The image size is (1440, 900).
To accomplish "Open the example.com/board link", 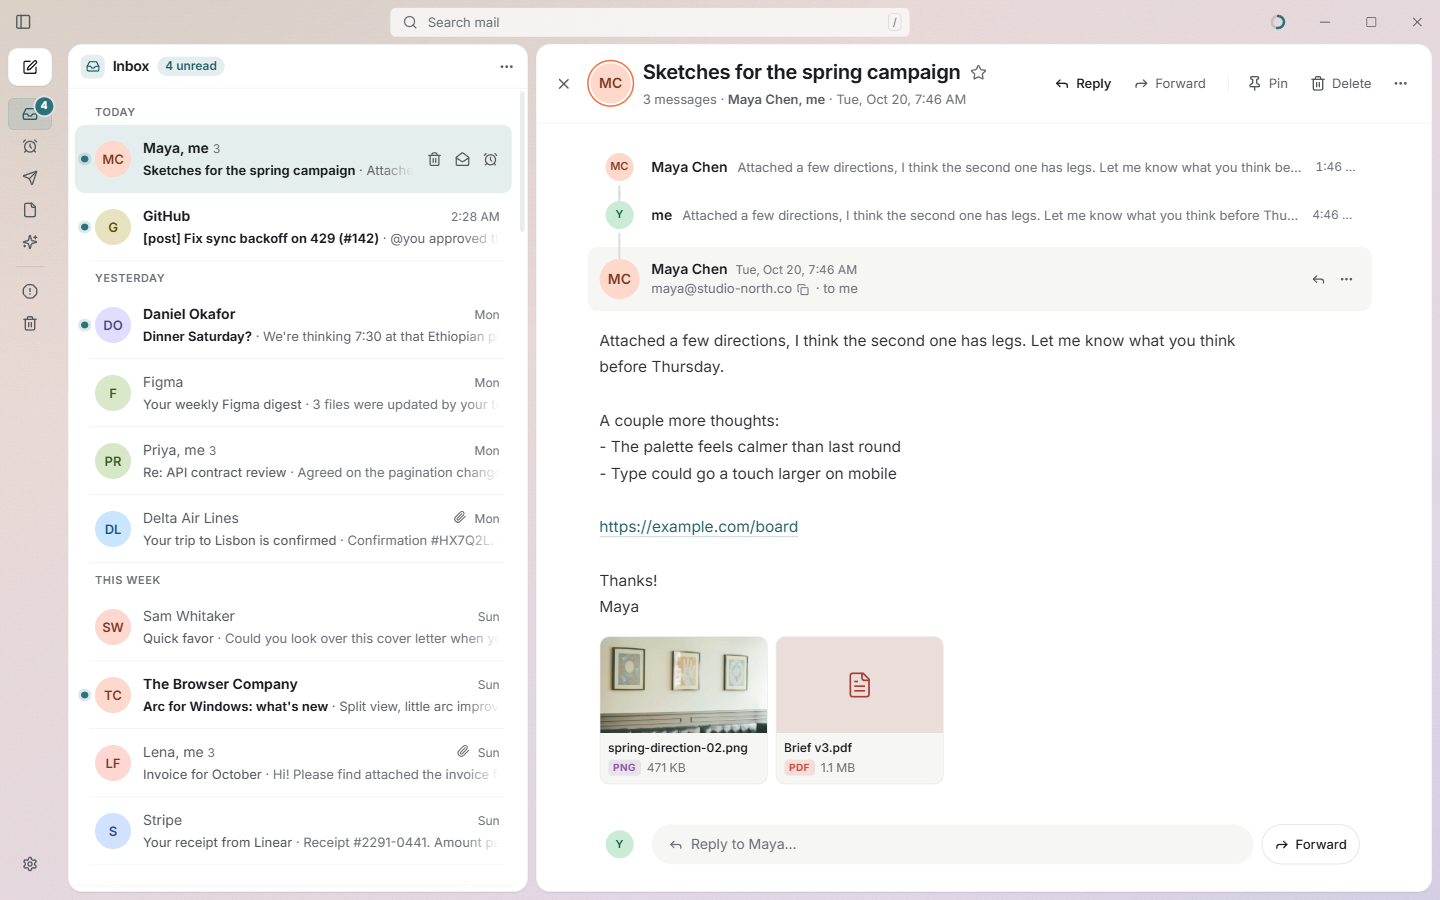I will (x=698, y=527).
